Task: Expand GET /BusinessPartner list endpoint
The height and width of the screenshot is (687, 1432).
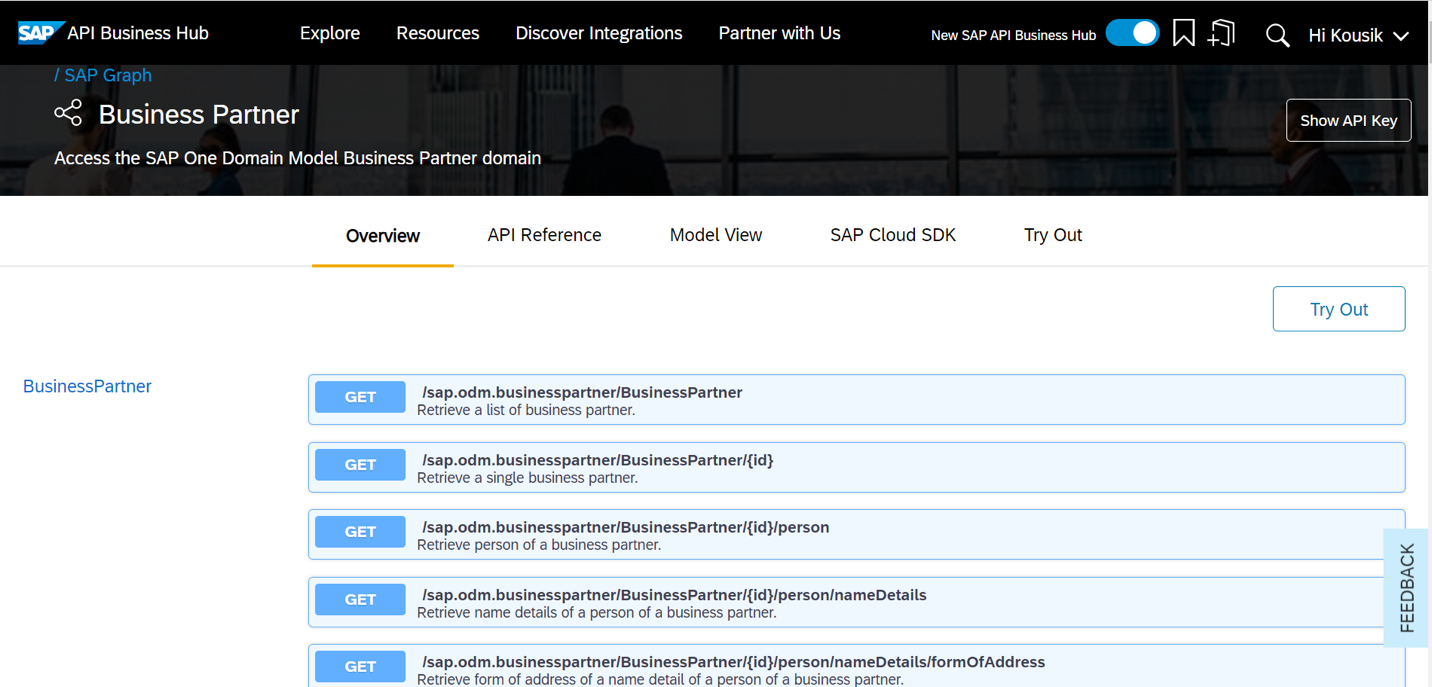Action: pyautogui.click(x=856, y=400)
